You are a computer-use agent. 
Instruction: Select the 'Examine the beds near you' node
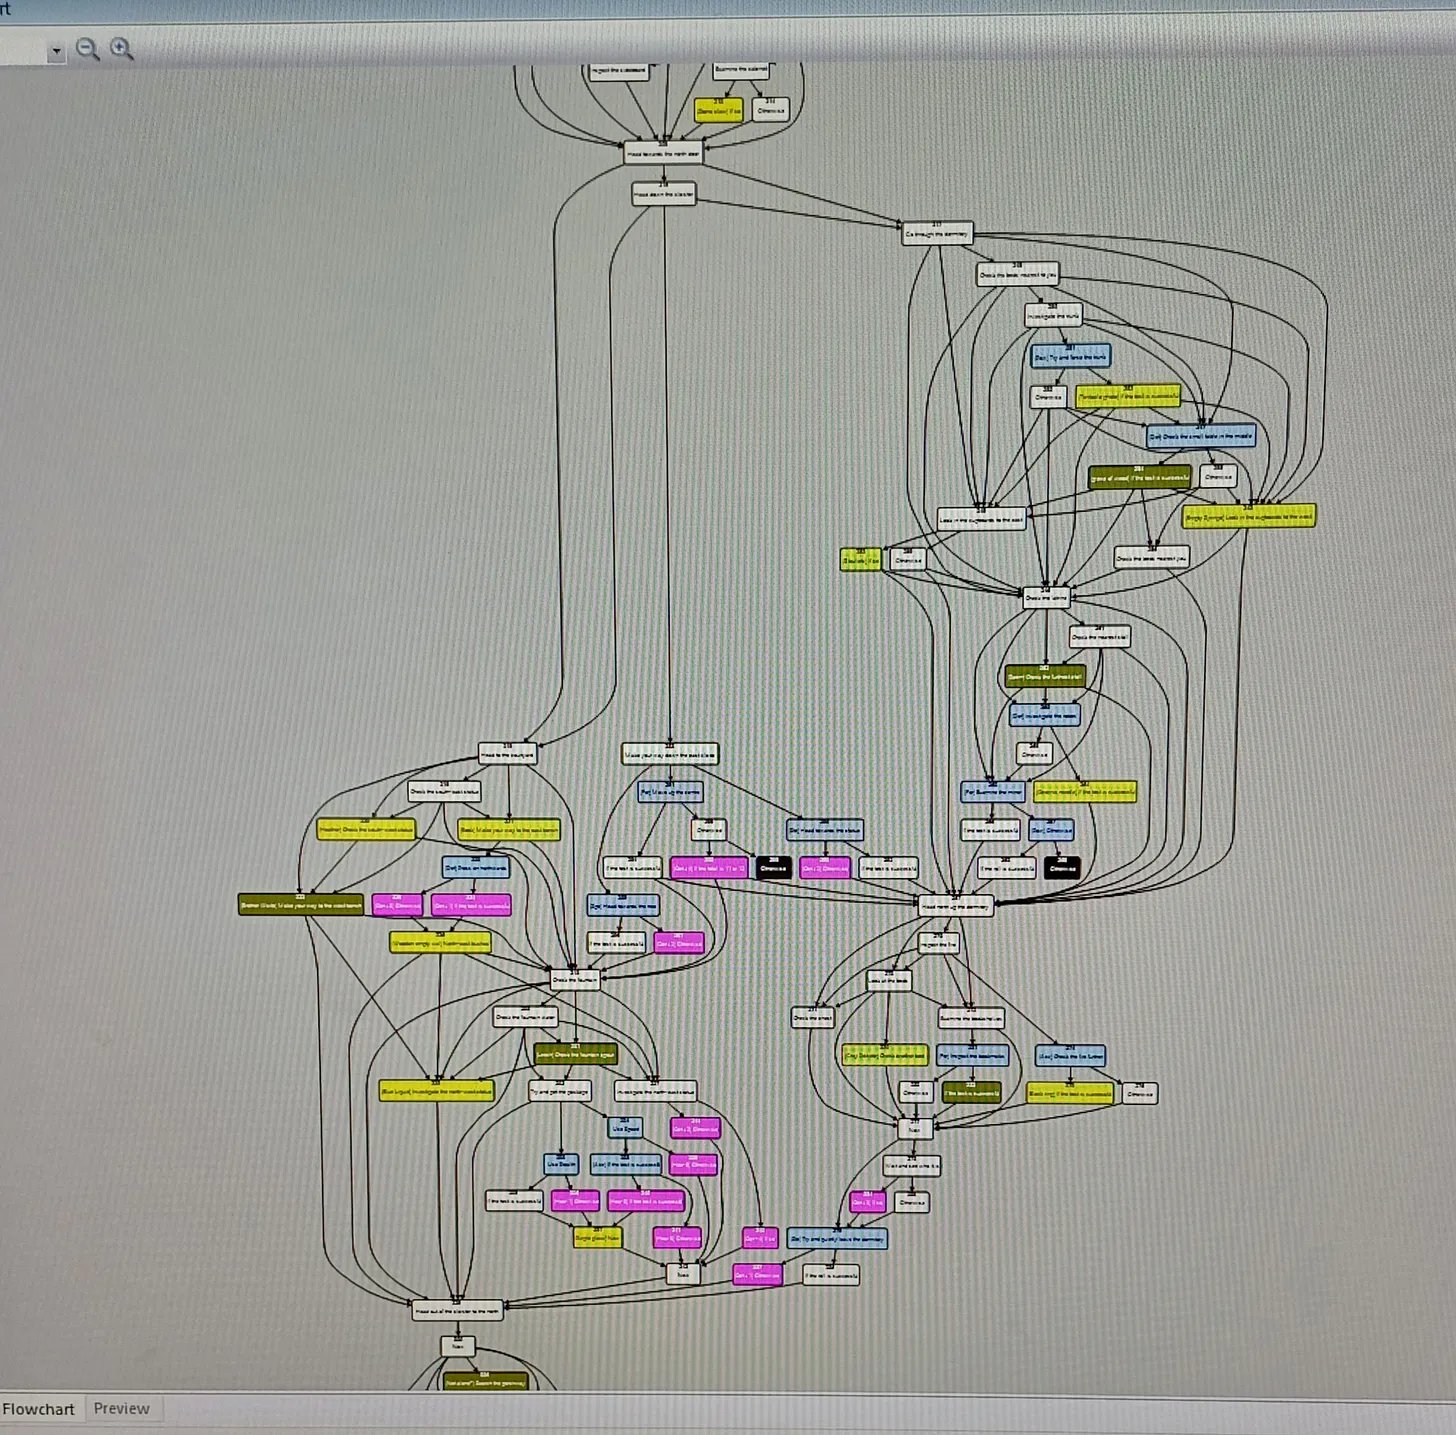[972, 1018]
